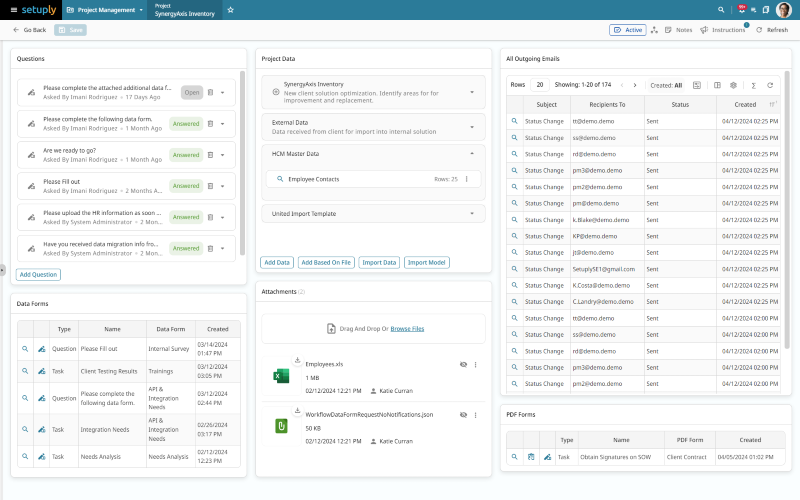Expand the United Import Template section
The width and height of the screenshot is (800, 500).
472,214
